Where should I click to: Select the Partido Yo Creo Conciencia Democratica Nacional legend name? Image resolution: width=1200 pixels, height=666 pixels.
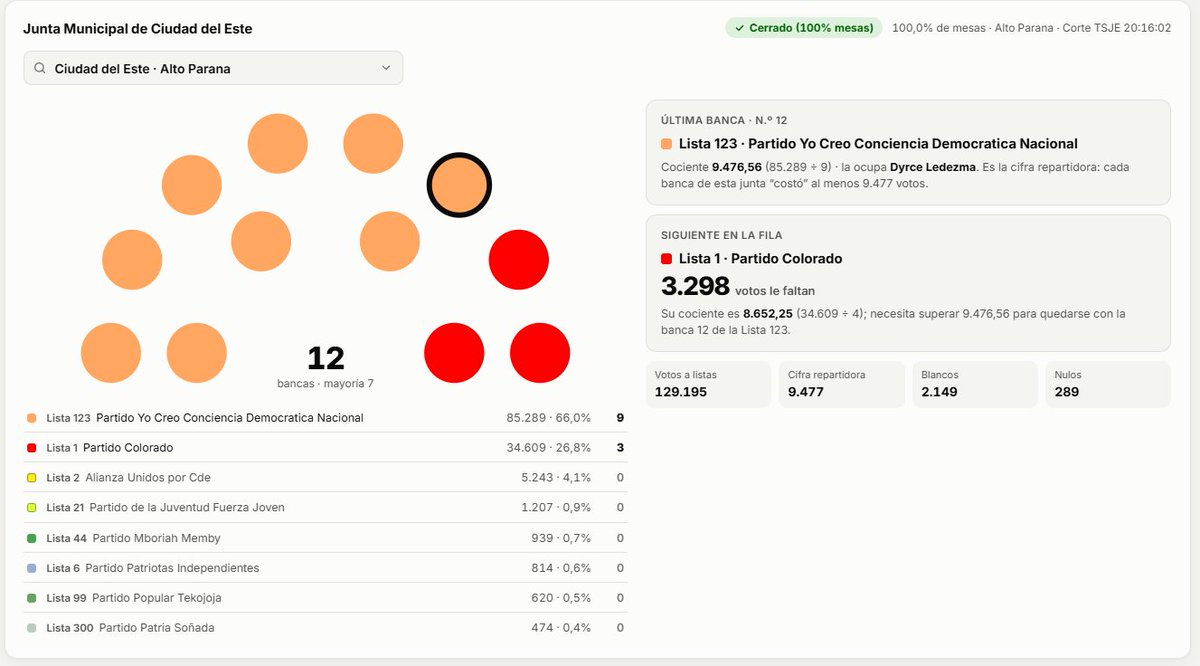230,418
